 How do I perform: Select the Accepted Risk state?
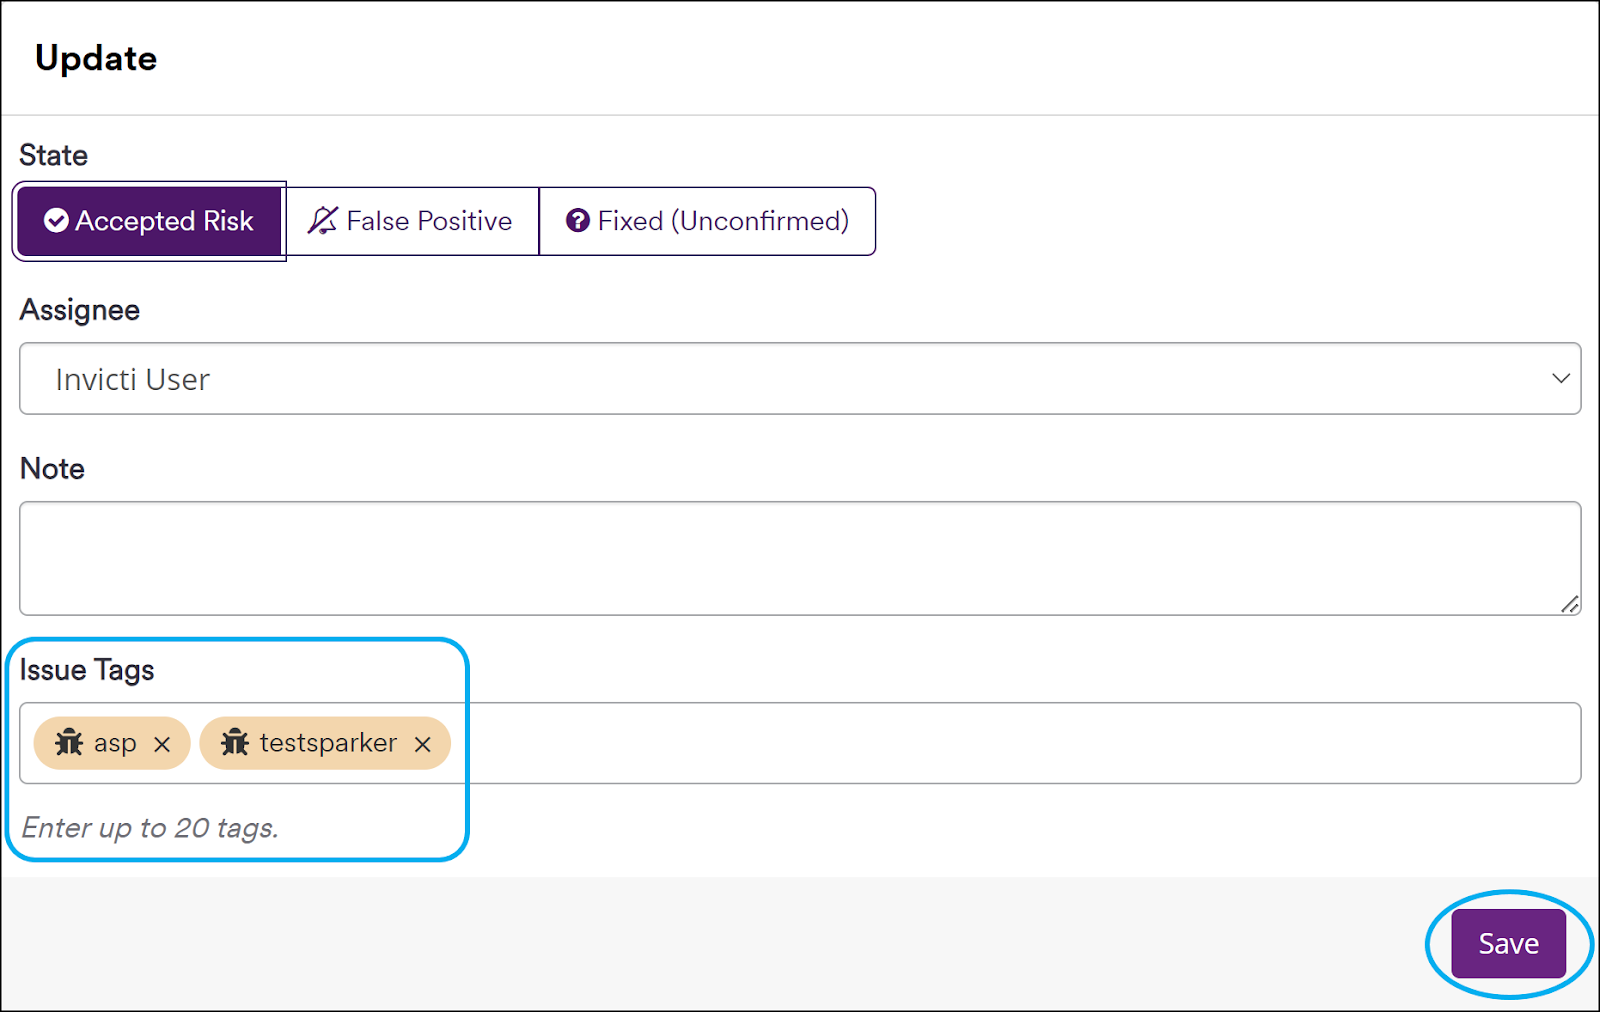click(x=149, y=221)
